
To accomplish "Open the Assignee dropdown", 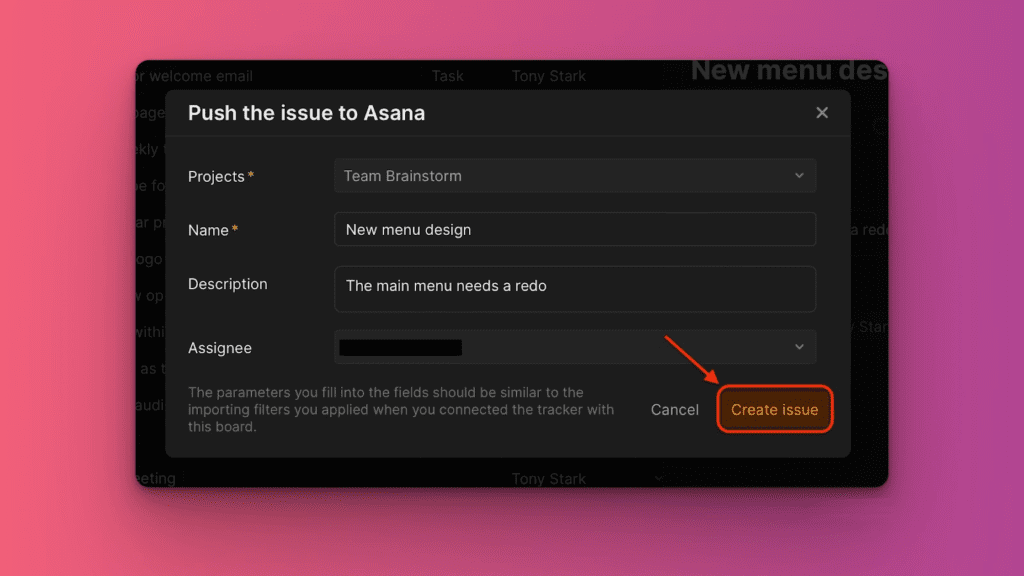I will point(574,347).
